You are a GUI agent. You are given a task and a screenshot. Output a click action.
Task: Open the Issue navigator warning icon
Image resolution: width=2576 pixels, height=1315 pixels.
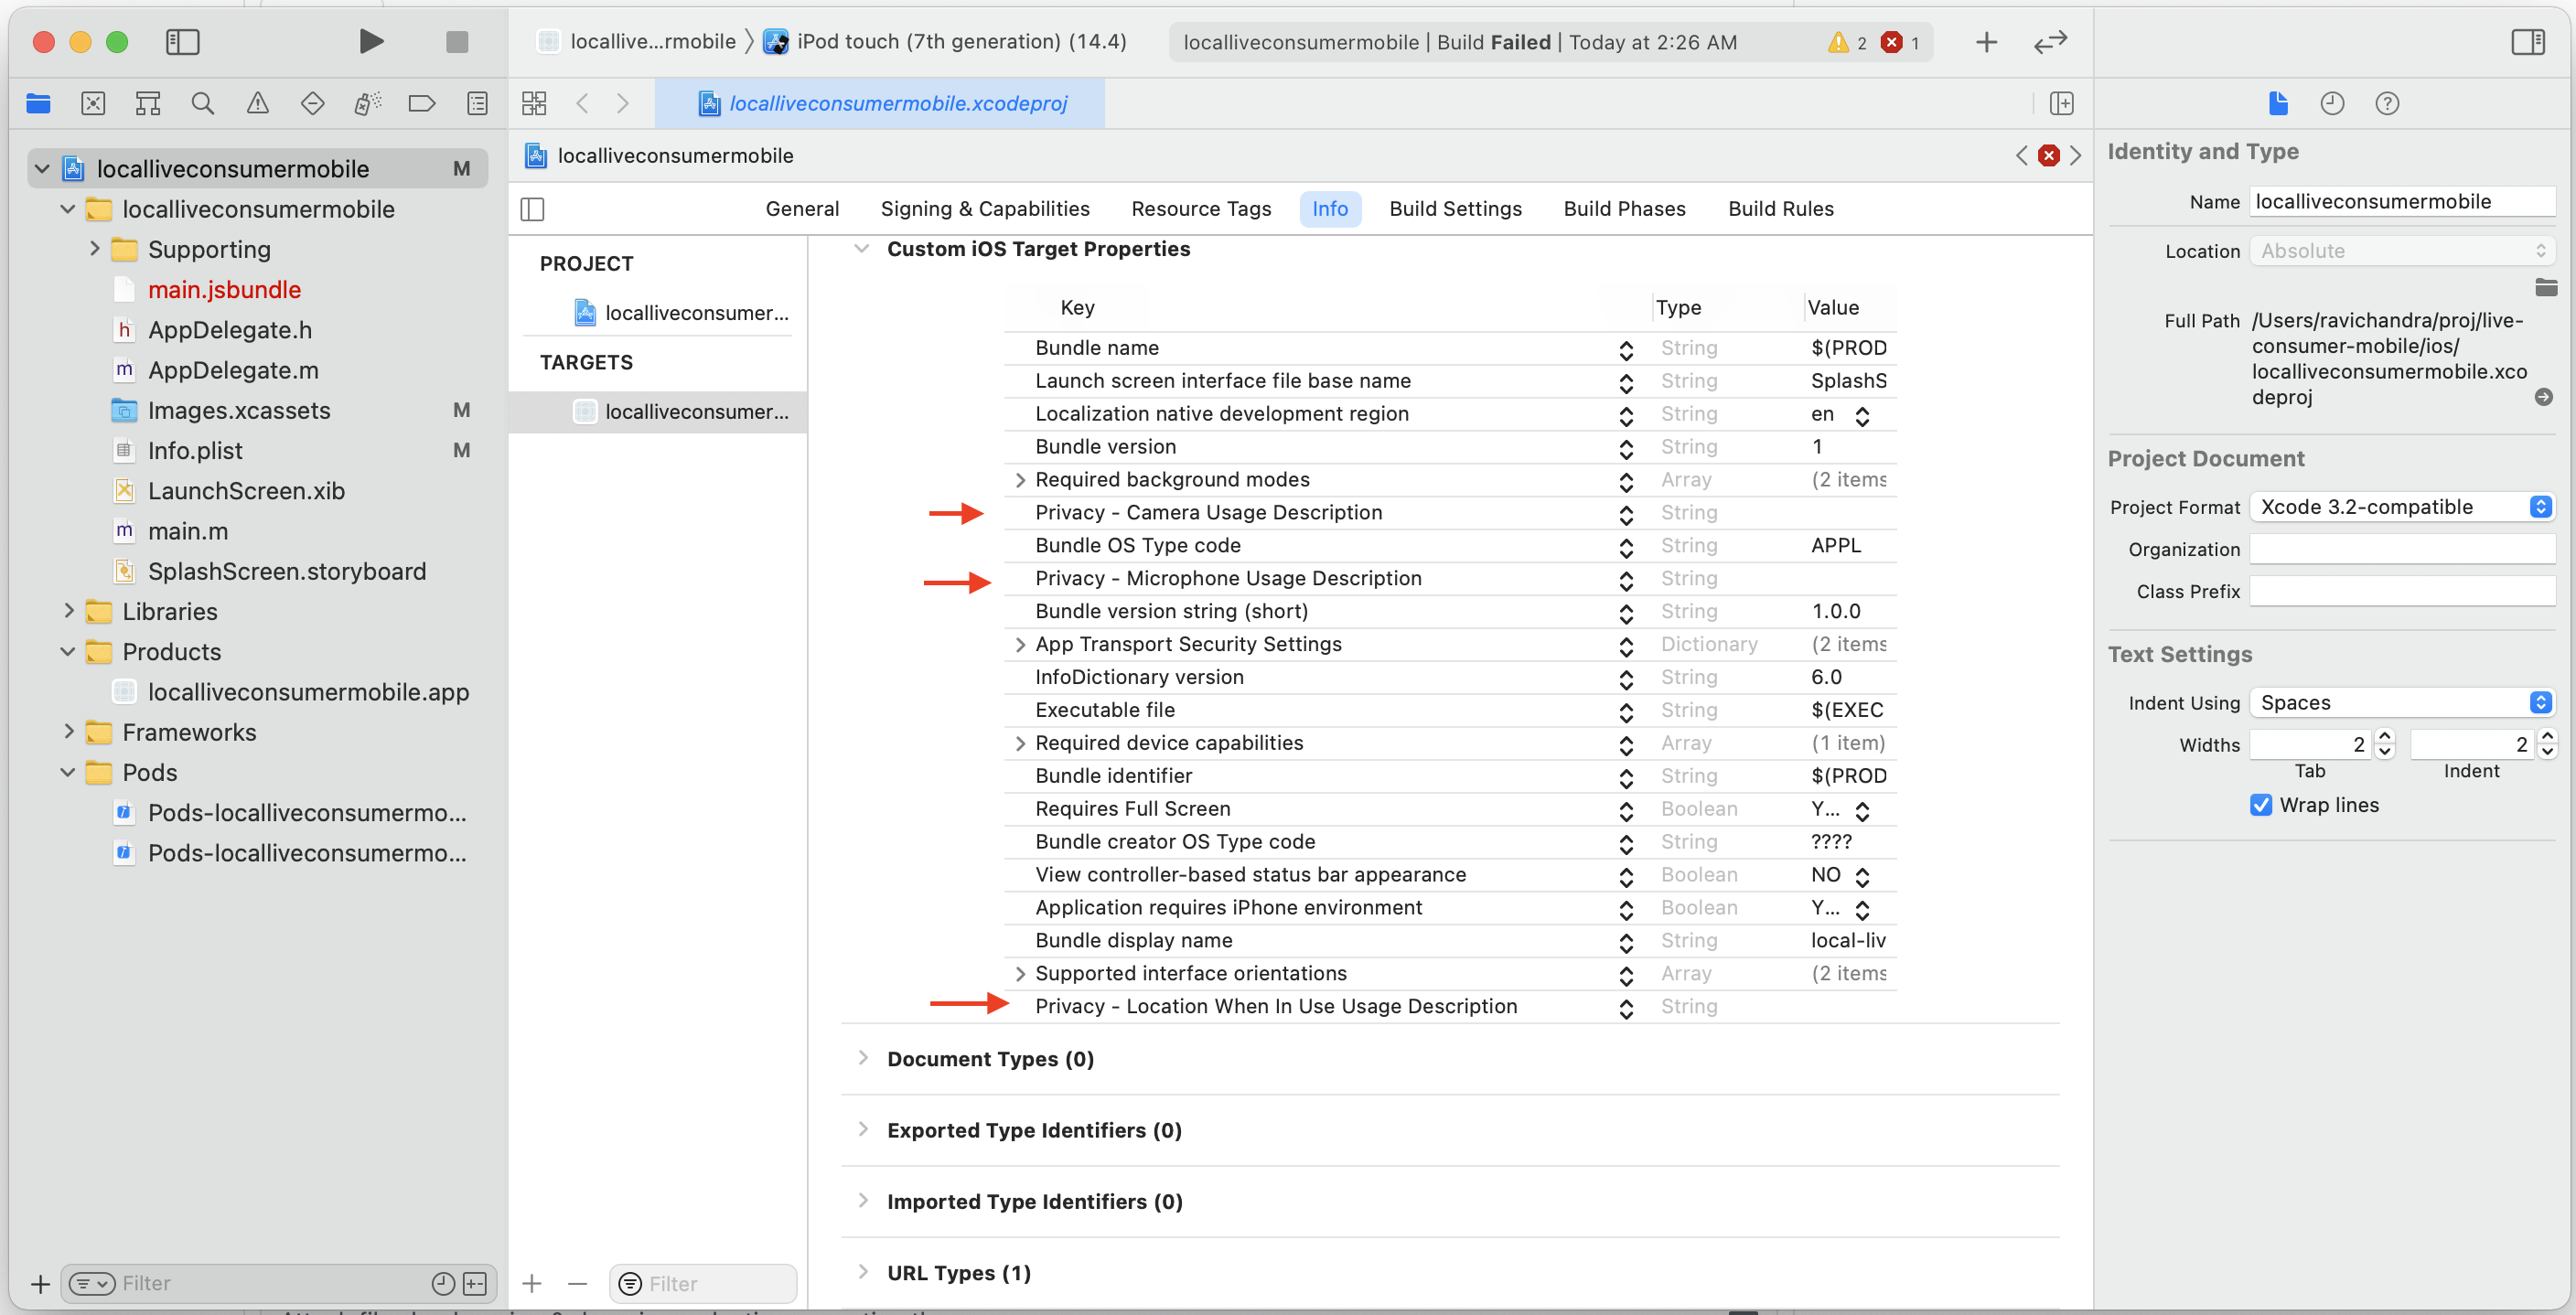click(x=257, y=103)
